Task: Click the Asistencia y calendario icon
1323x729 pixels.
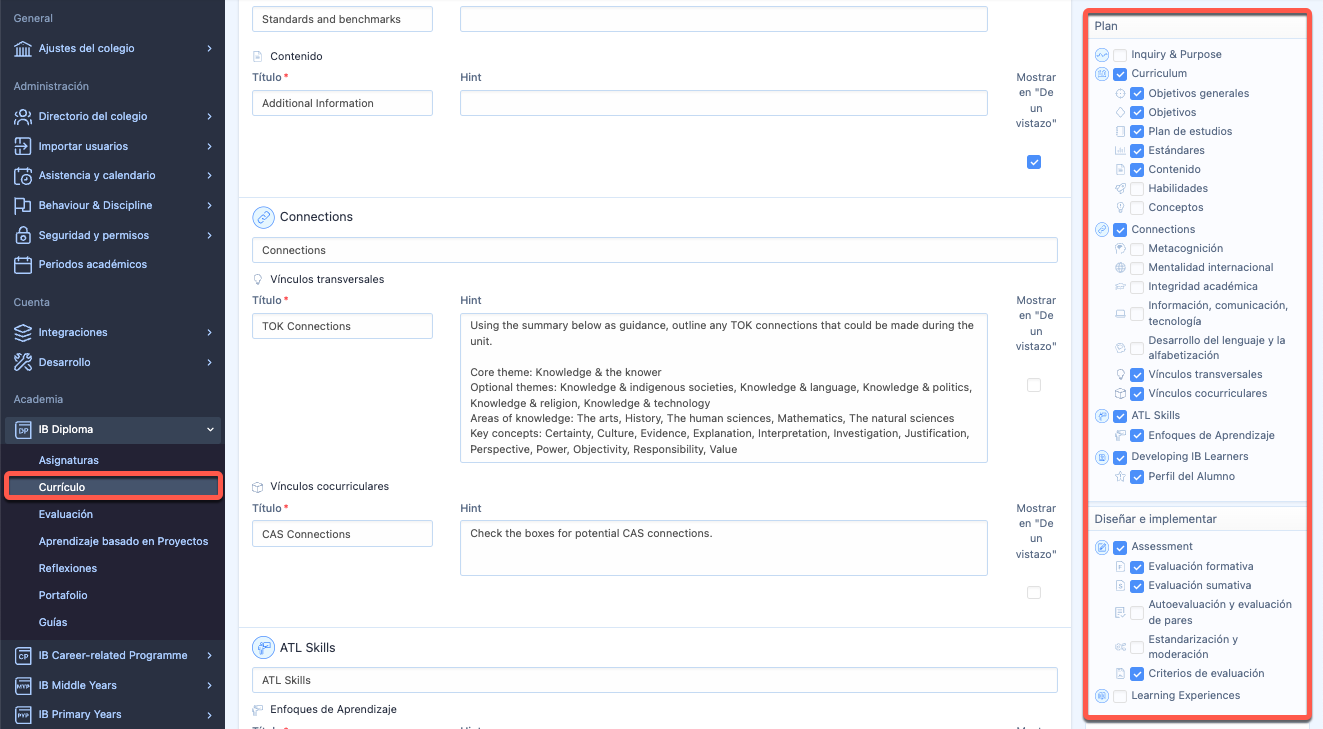Action: click(x=23, y=176)
